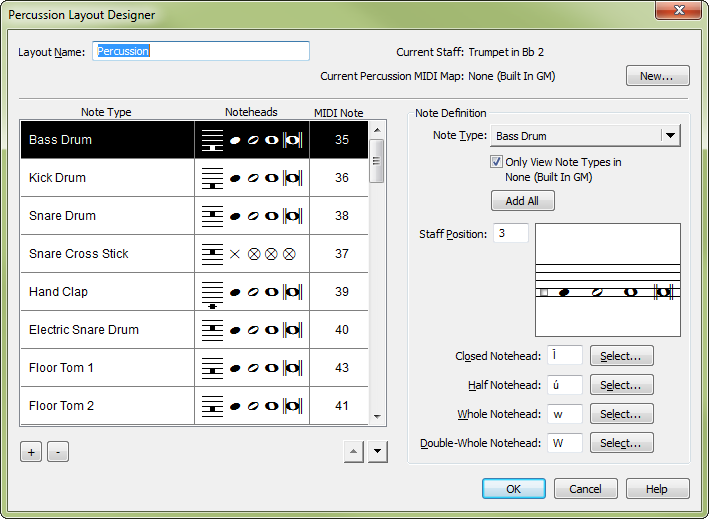
Task: Click the plus button to add note type
Action: (31, 452)
